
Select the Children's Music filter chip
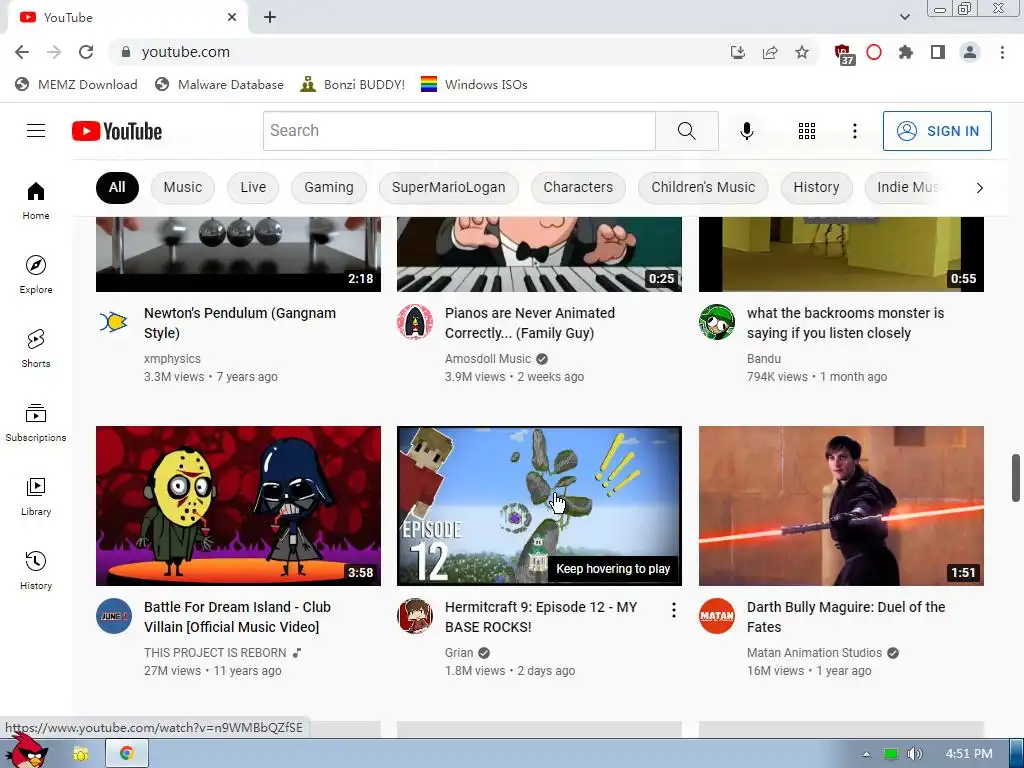tap(703, 187)
